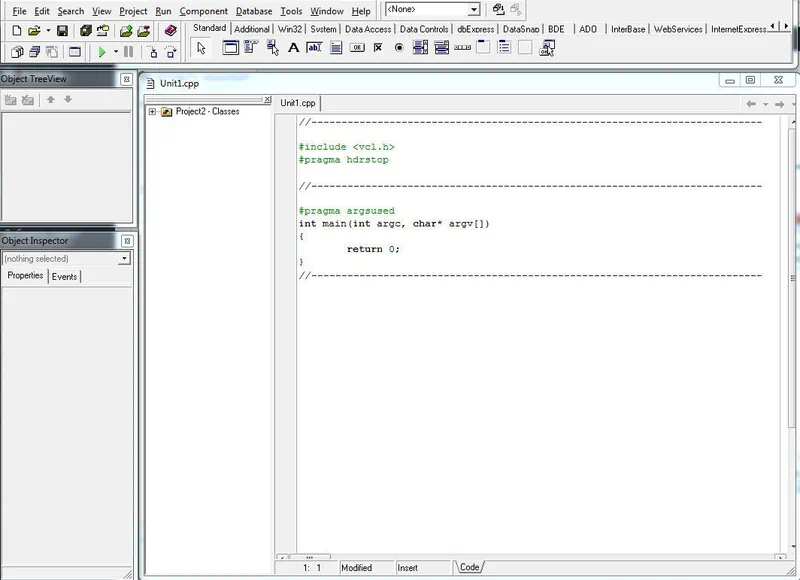Click the Step Over debug icon
This screenshot has height=580, width=800.
tap(171, 52)
